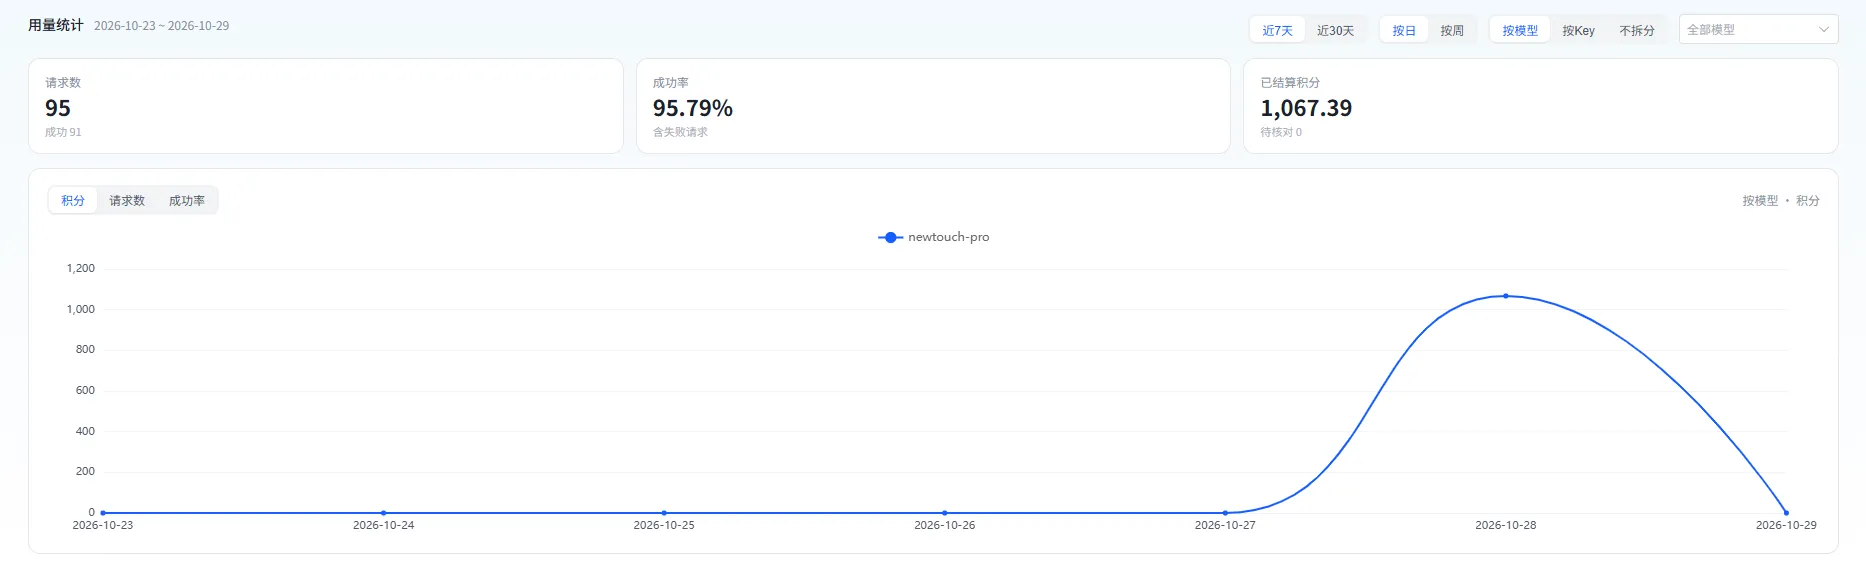
Task: Click the 已结算积分 value 1,067.39
Action: coord(1306,108)
